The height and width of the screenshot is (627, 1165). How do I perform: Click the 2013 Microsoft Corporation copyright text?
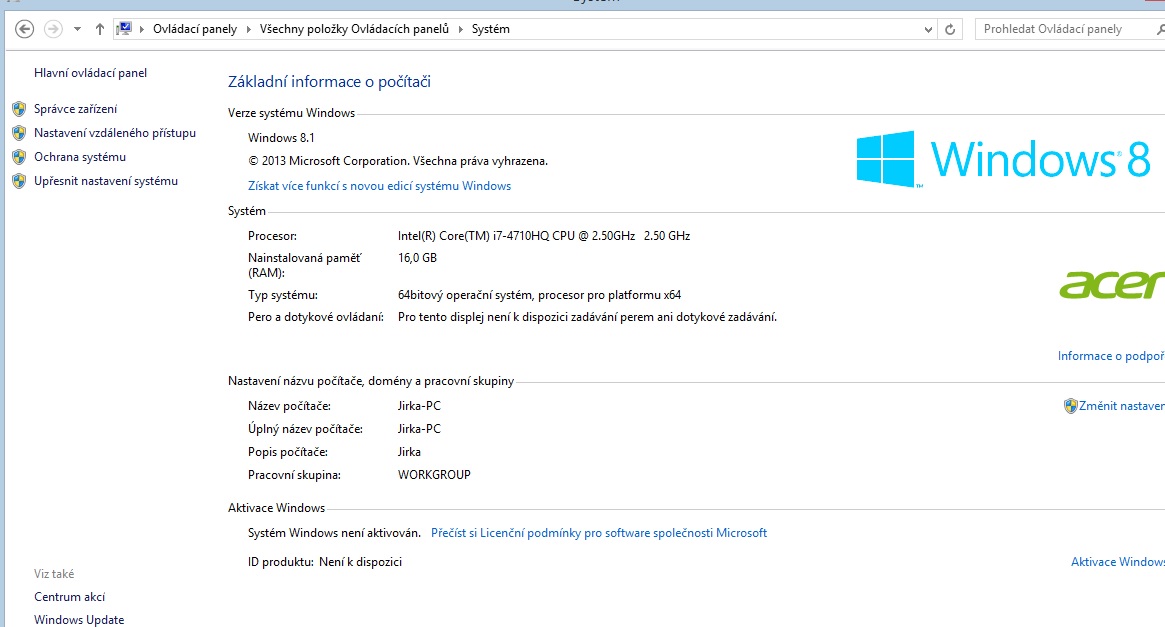[397, 160]
